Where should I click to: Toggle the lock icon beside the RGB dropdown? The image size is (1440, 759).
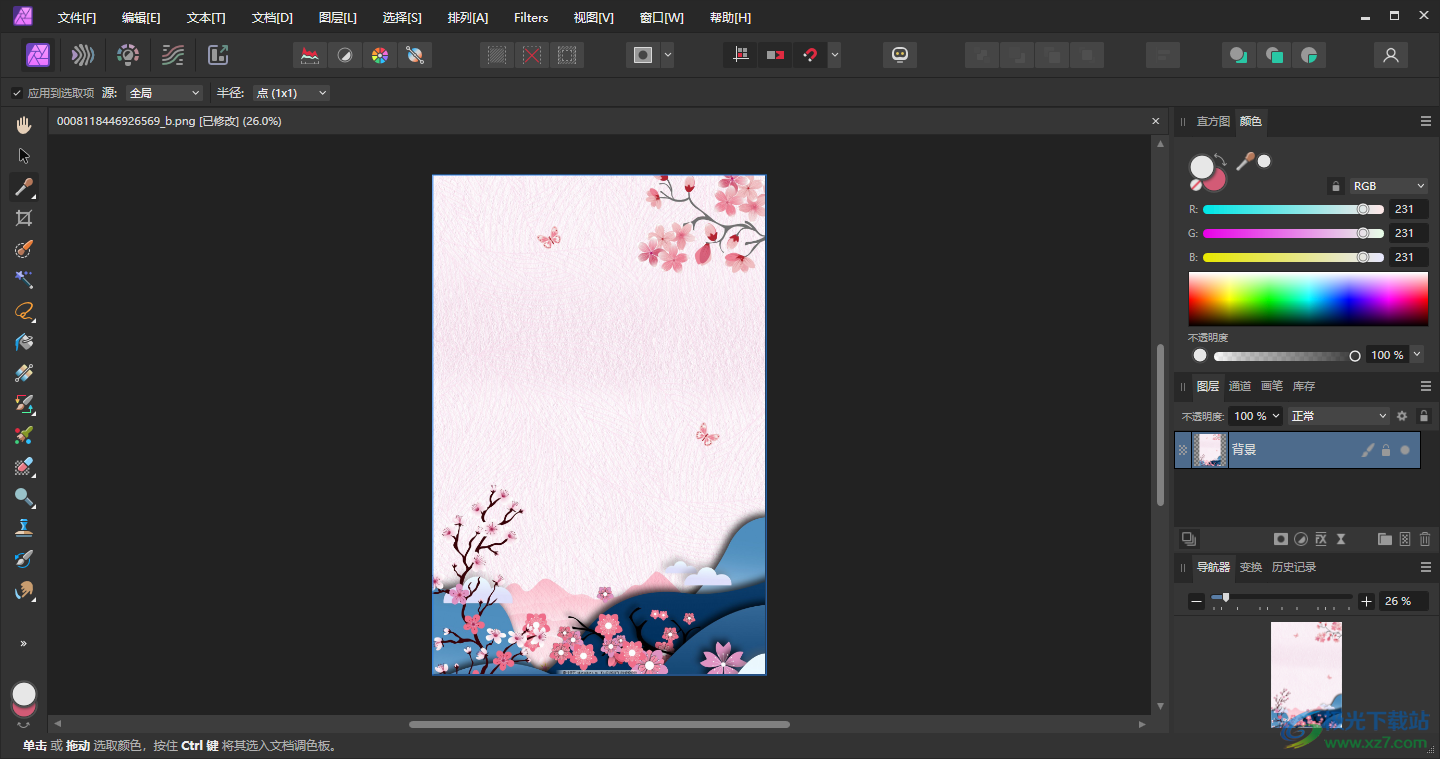pyautogui.click(x=1335, y=186)
